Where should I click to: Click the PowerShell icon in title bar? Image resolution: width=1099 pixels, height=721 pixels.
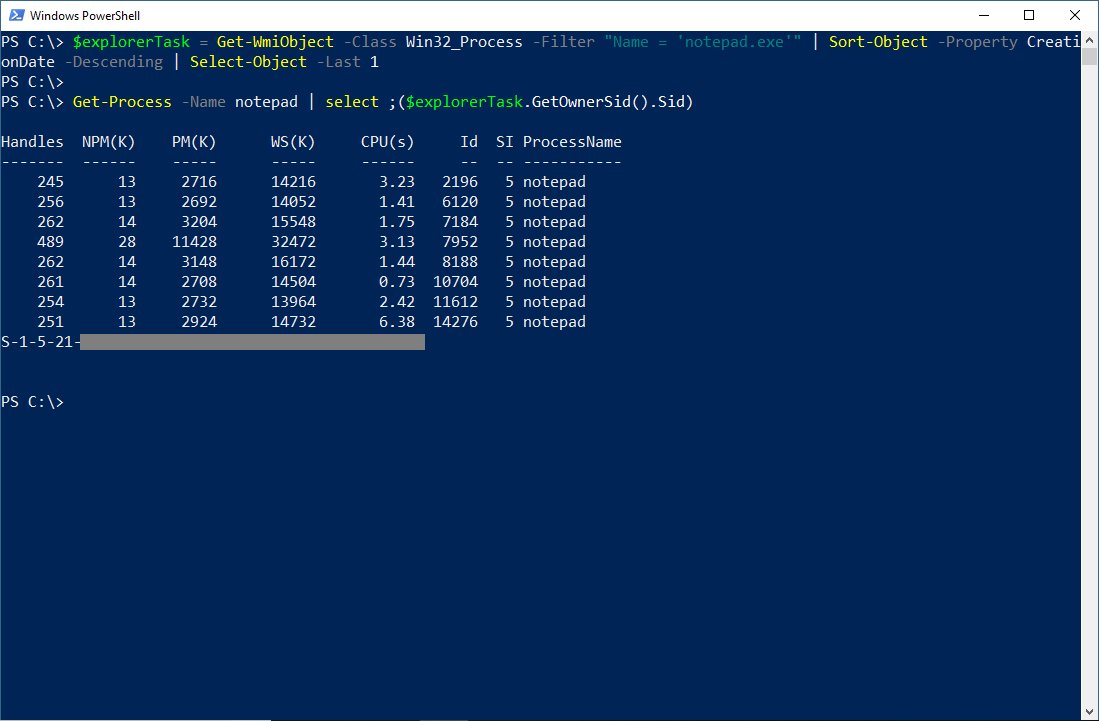[17, 15]
